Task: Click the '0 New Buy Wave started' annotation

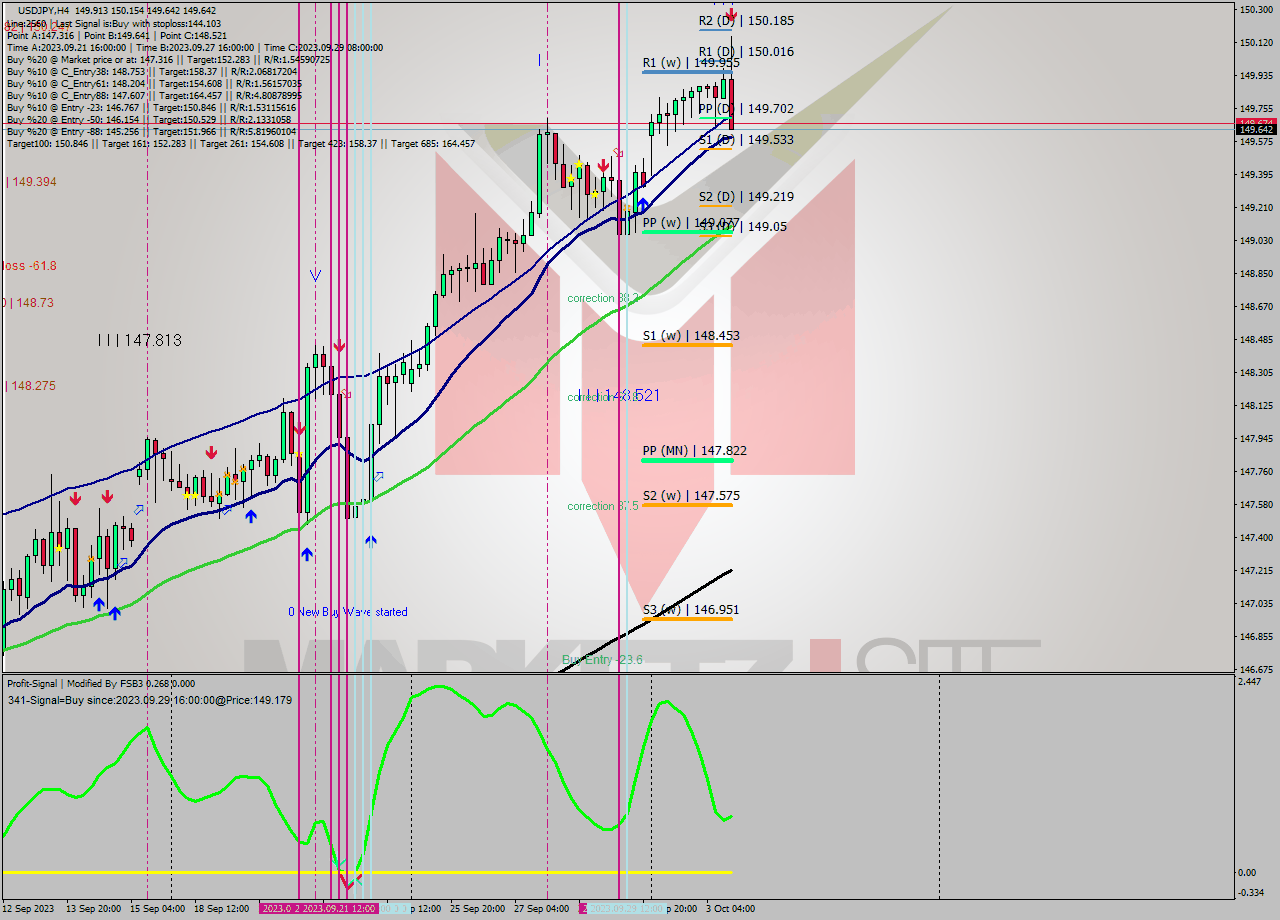Action: (348, 612)
